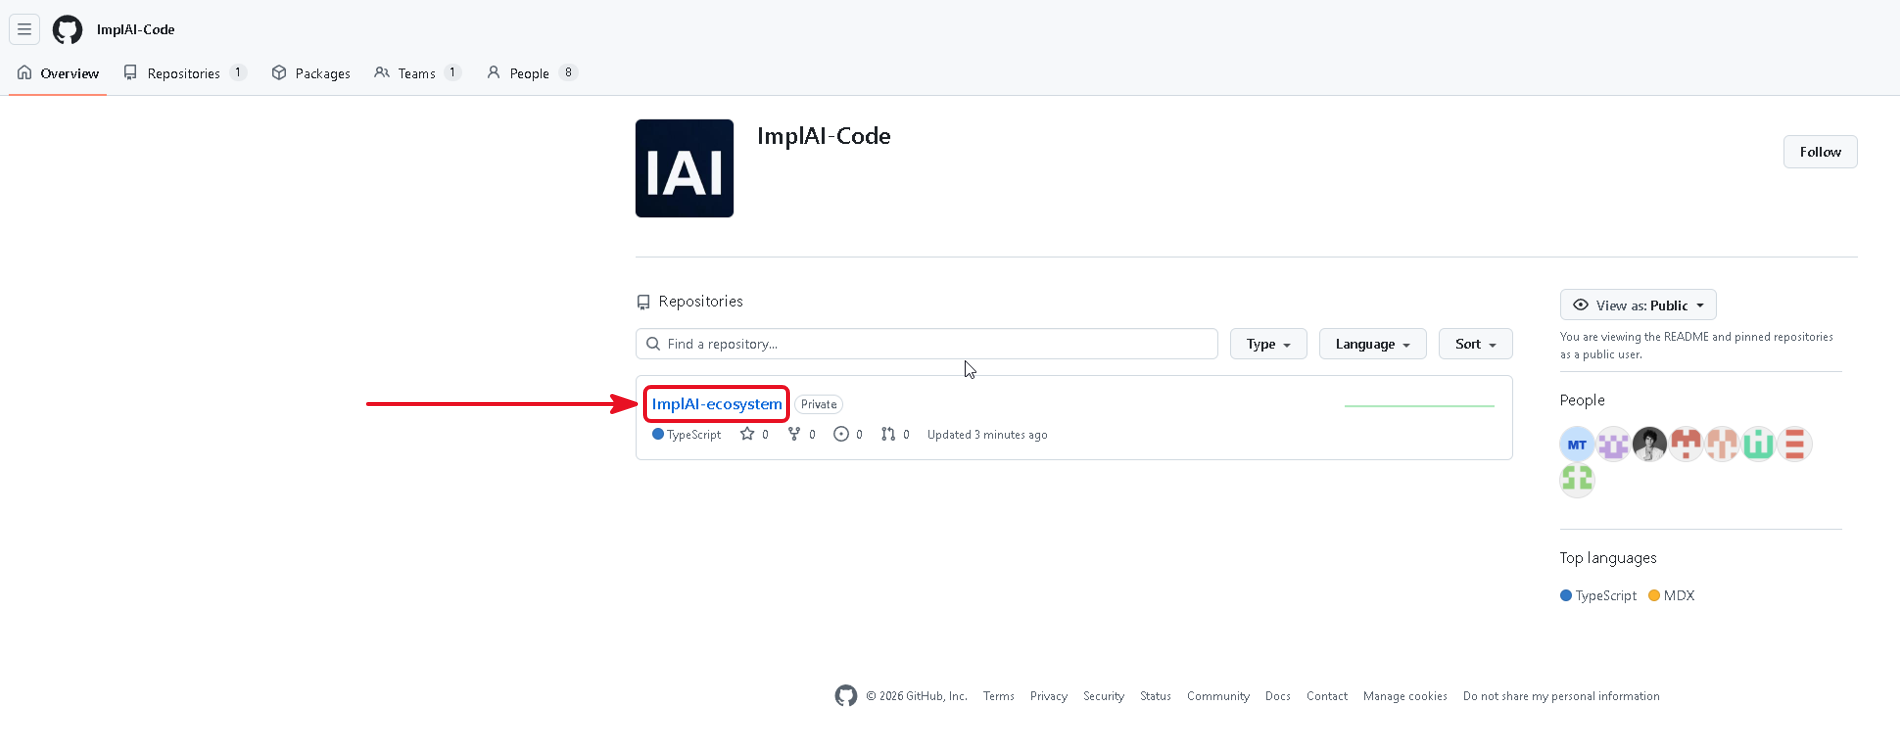1900x752 pixels.
Task: Open the MT member avatar
Action: click(x=1577, y=444)
